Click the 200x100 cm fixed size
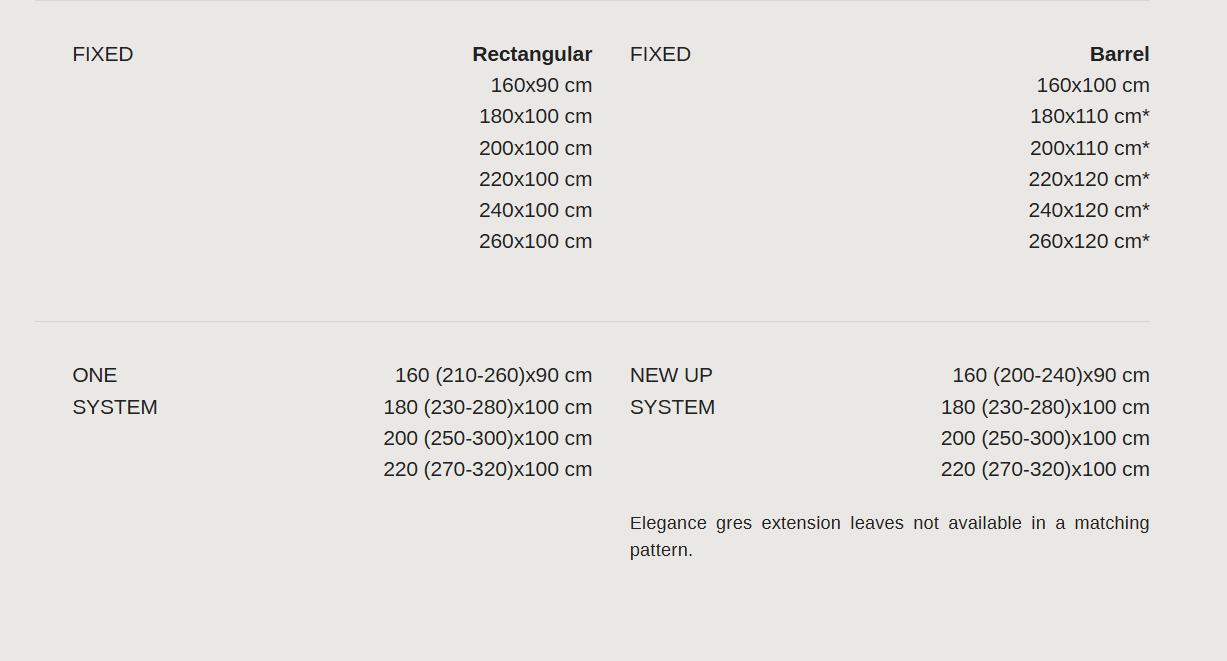Screen dimensions: 1227x661 point(535,148)
